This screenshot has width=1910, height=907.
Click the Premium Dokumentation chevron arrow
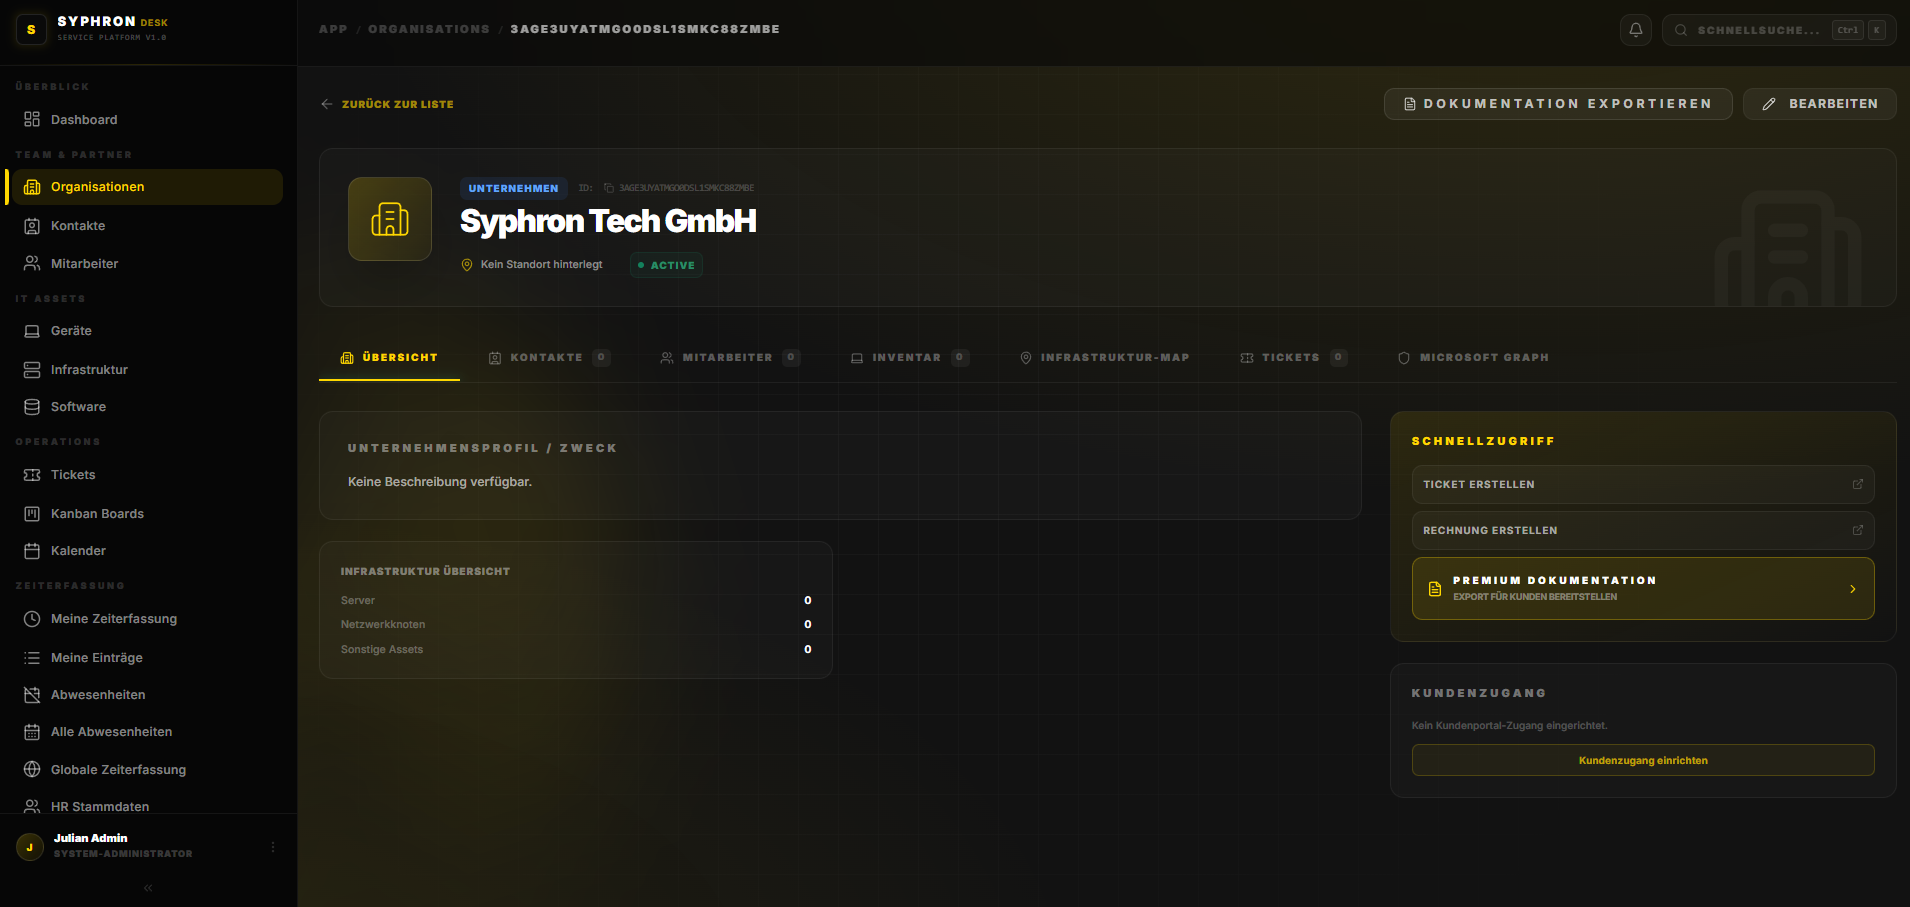(1853, 589)
